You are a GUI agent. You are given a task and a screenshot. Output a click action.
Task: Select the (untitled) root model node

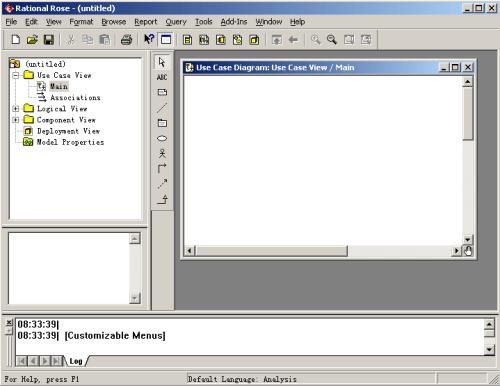click(46, 64)
